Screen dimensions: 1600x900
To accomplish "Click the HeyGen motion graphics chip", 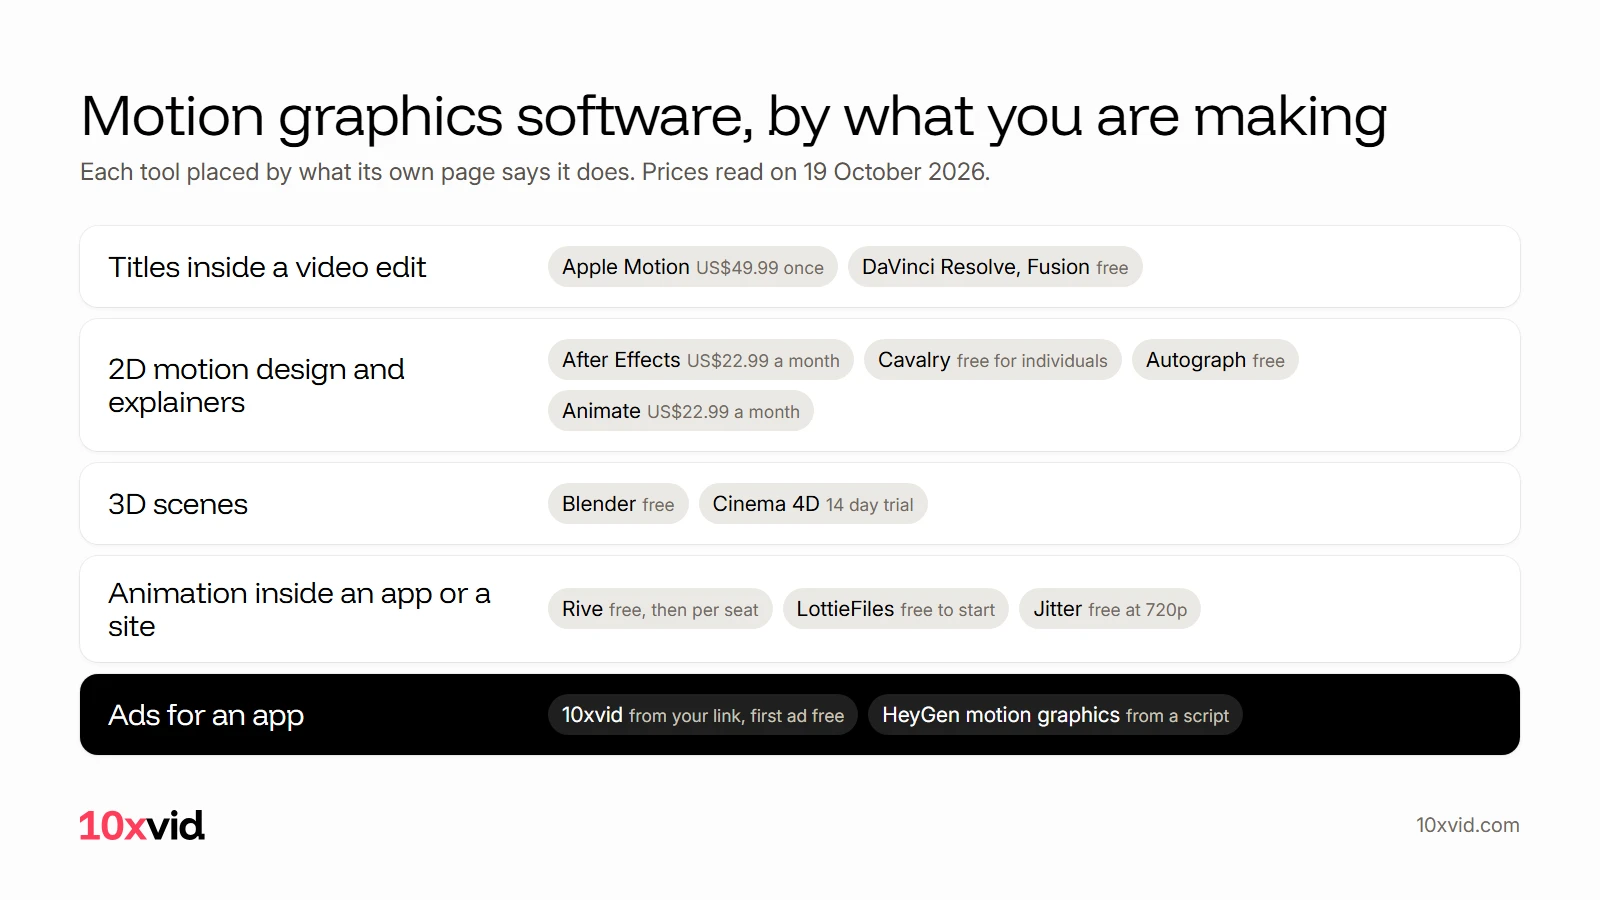I will pos(1055,715).
